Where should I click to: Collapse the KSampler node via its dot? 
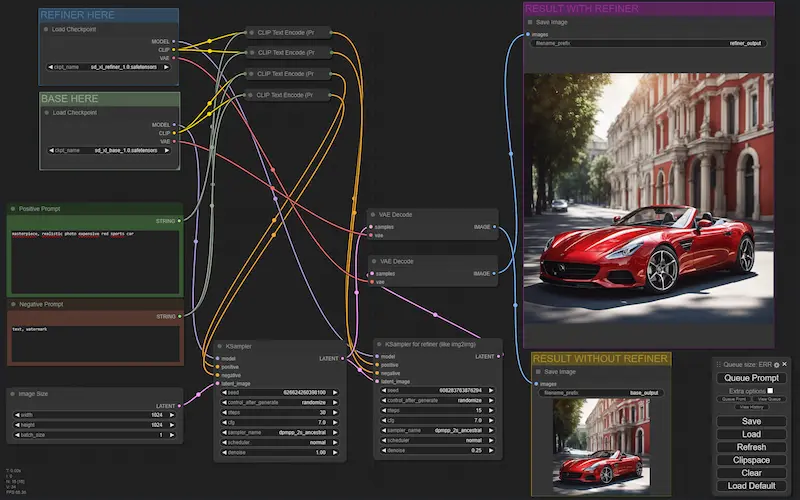(x=218, y=346)
